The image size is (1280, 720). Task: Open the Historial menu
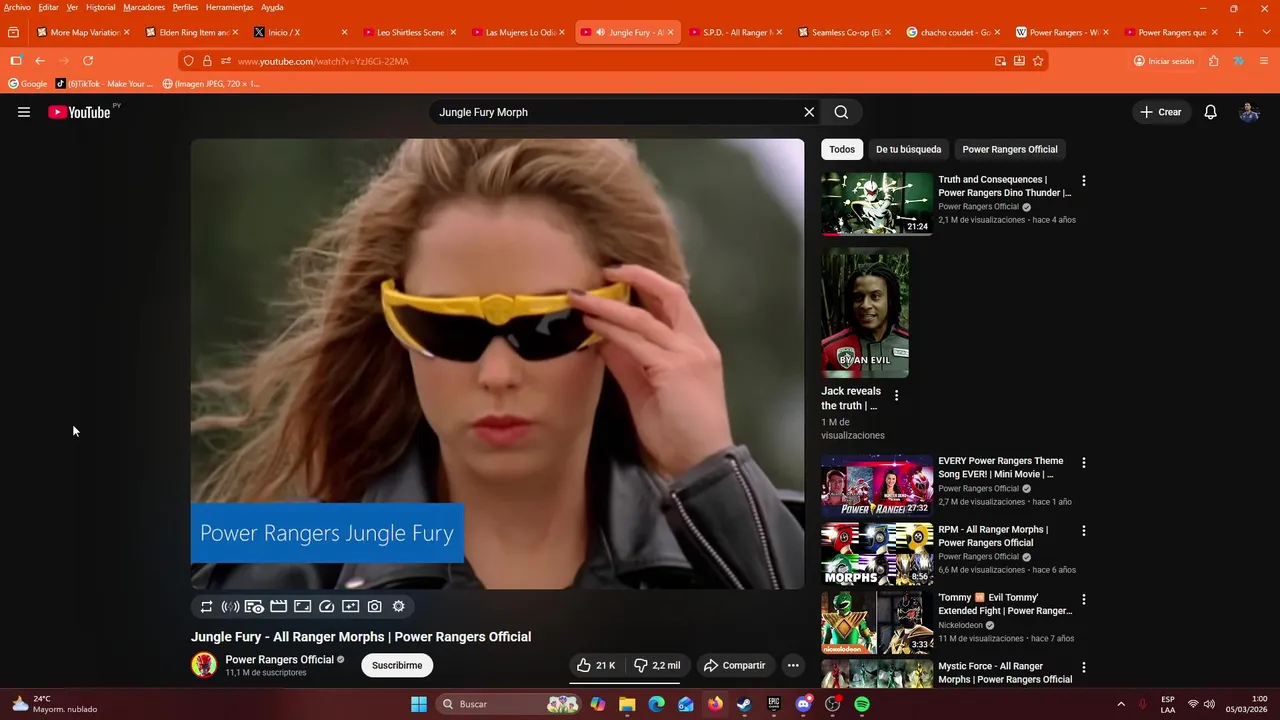pyautogui.click(x=100, y=7)
